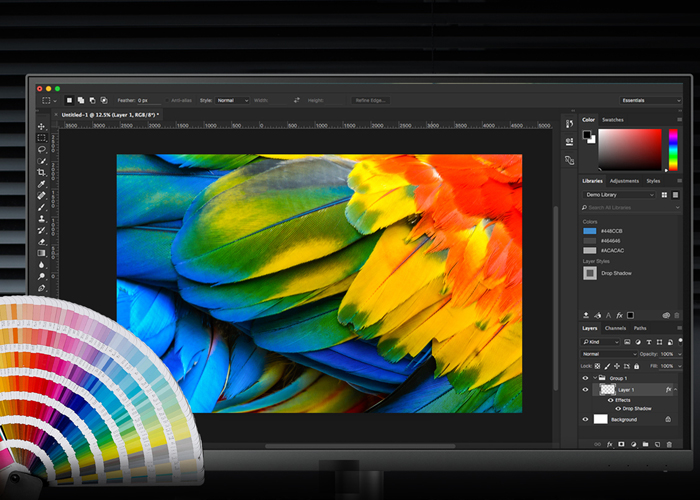
Task: Swap width and height arrows icon
Action: click(x=296, y=100)
